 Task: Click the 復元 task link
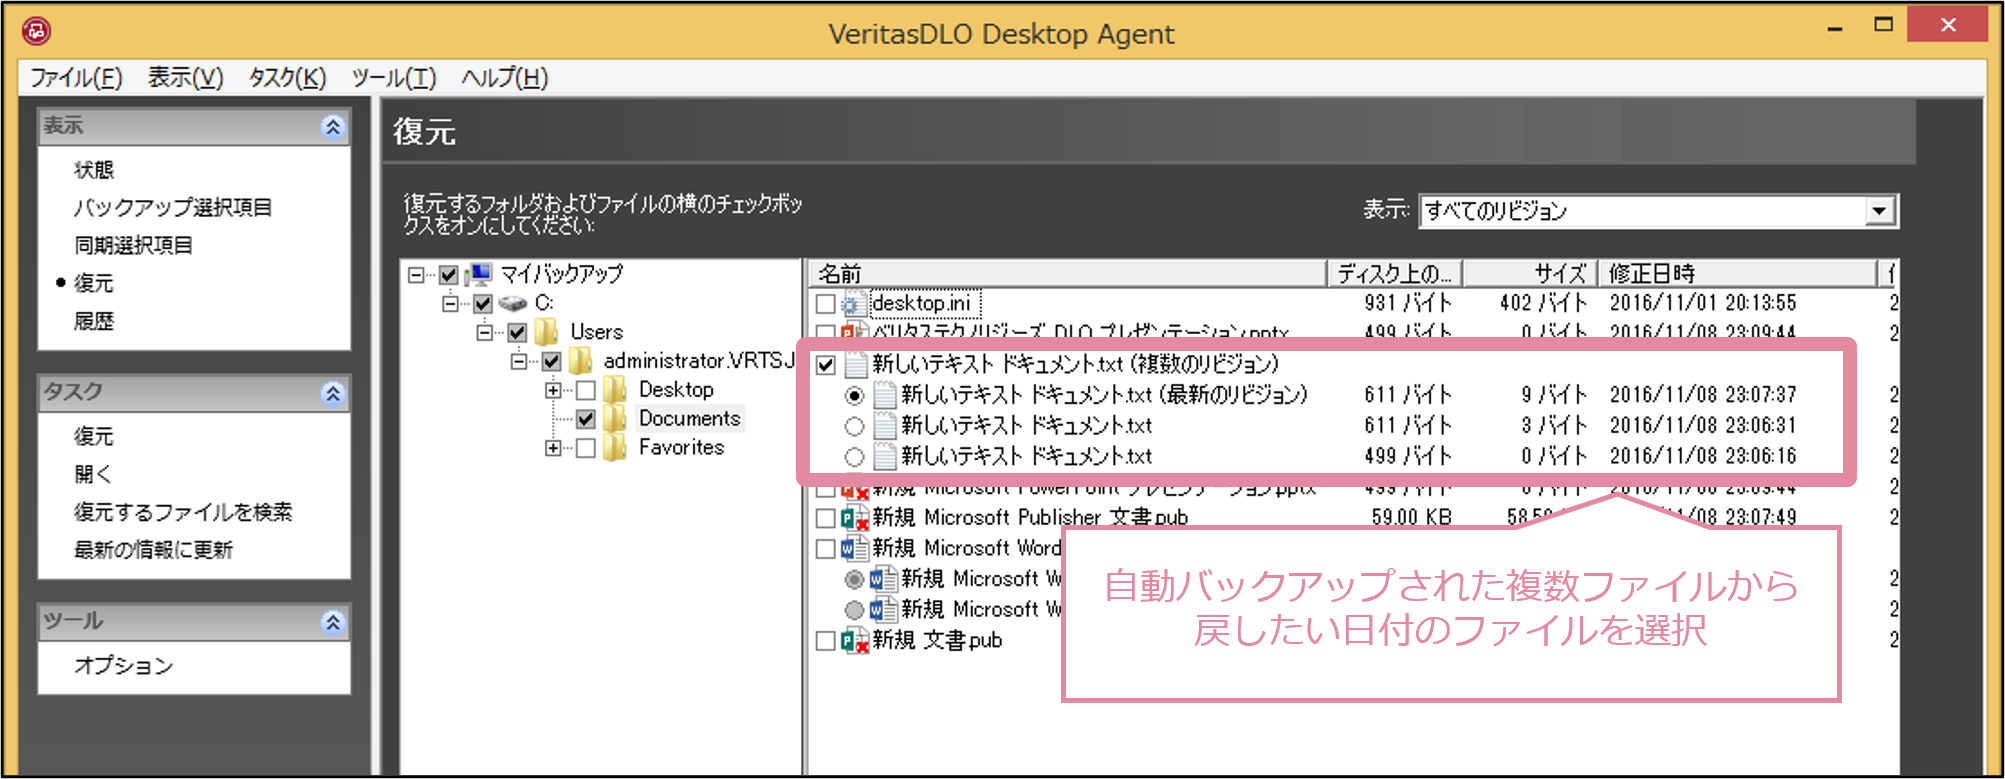pos(94,437)
